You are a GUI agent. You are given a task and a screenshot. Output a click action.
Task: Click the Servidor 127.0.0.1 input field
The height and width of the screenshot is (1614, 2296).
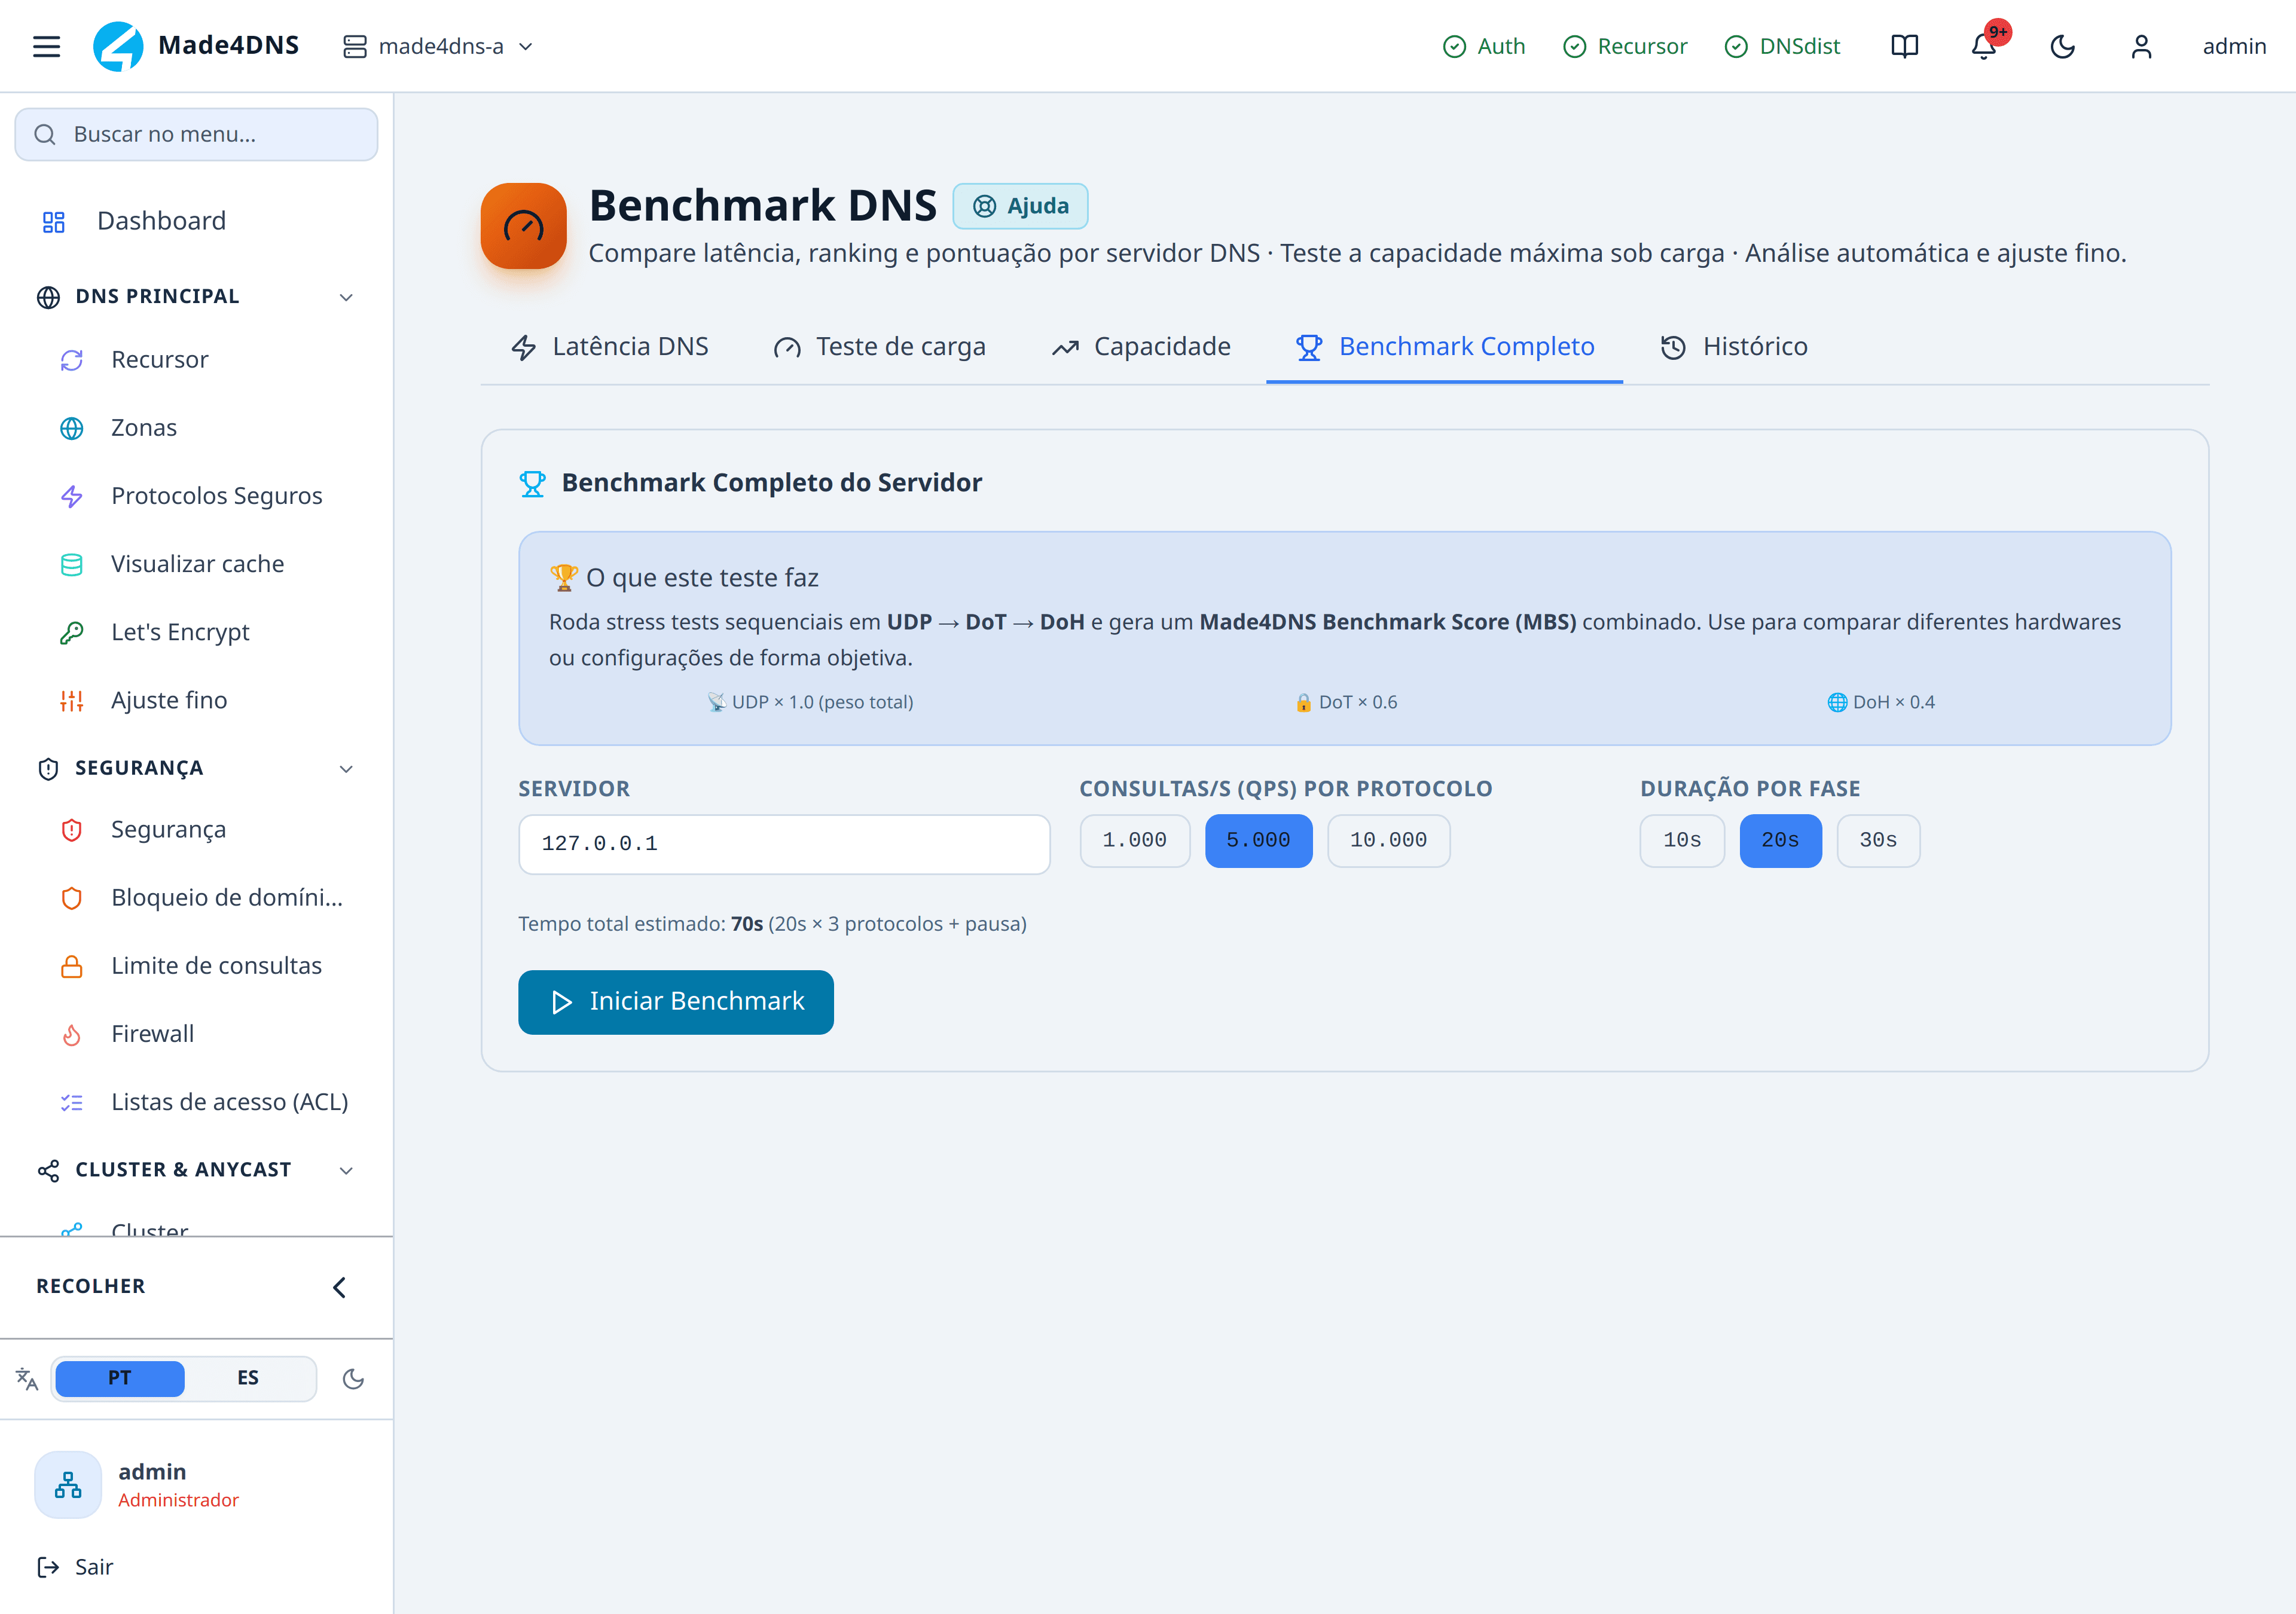(x=784, y=844)
